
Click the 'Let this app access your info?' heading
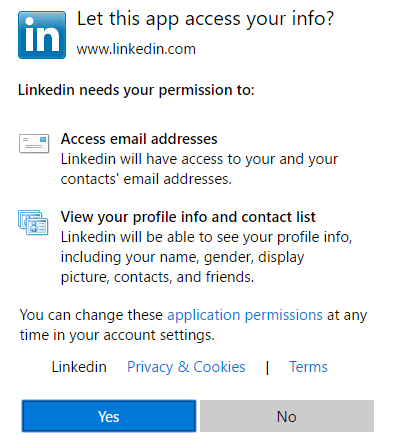(x=205, y=19)
